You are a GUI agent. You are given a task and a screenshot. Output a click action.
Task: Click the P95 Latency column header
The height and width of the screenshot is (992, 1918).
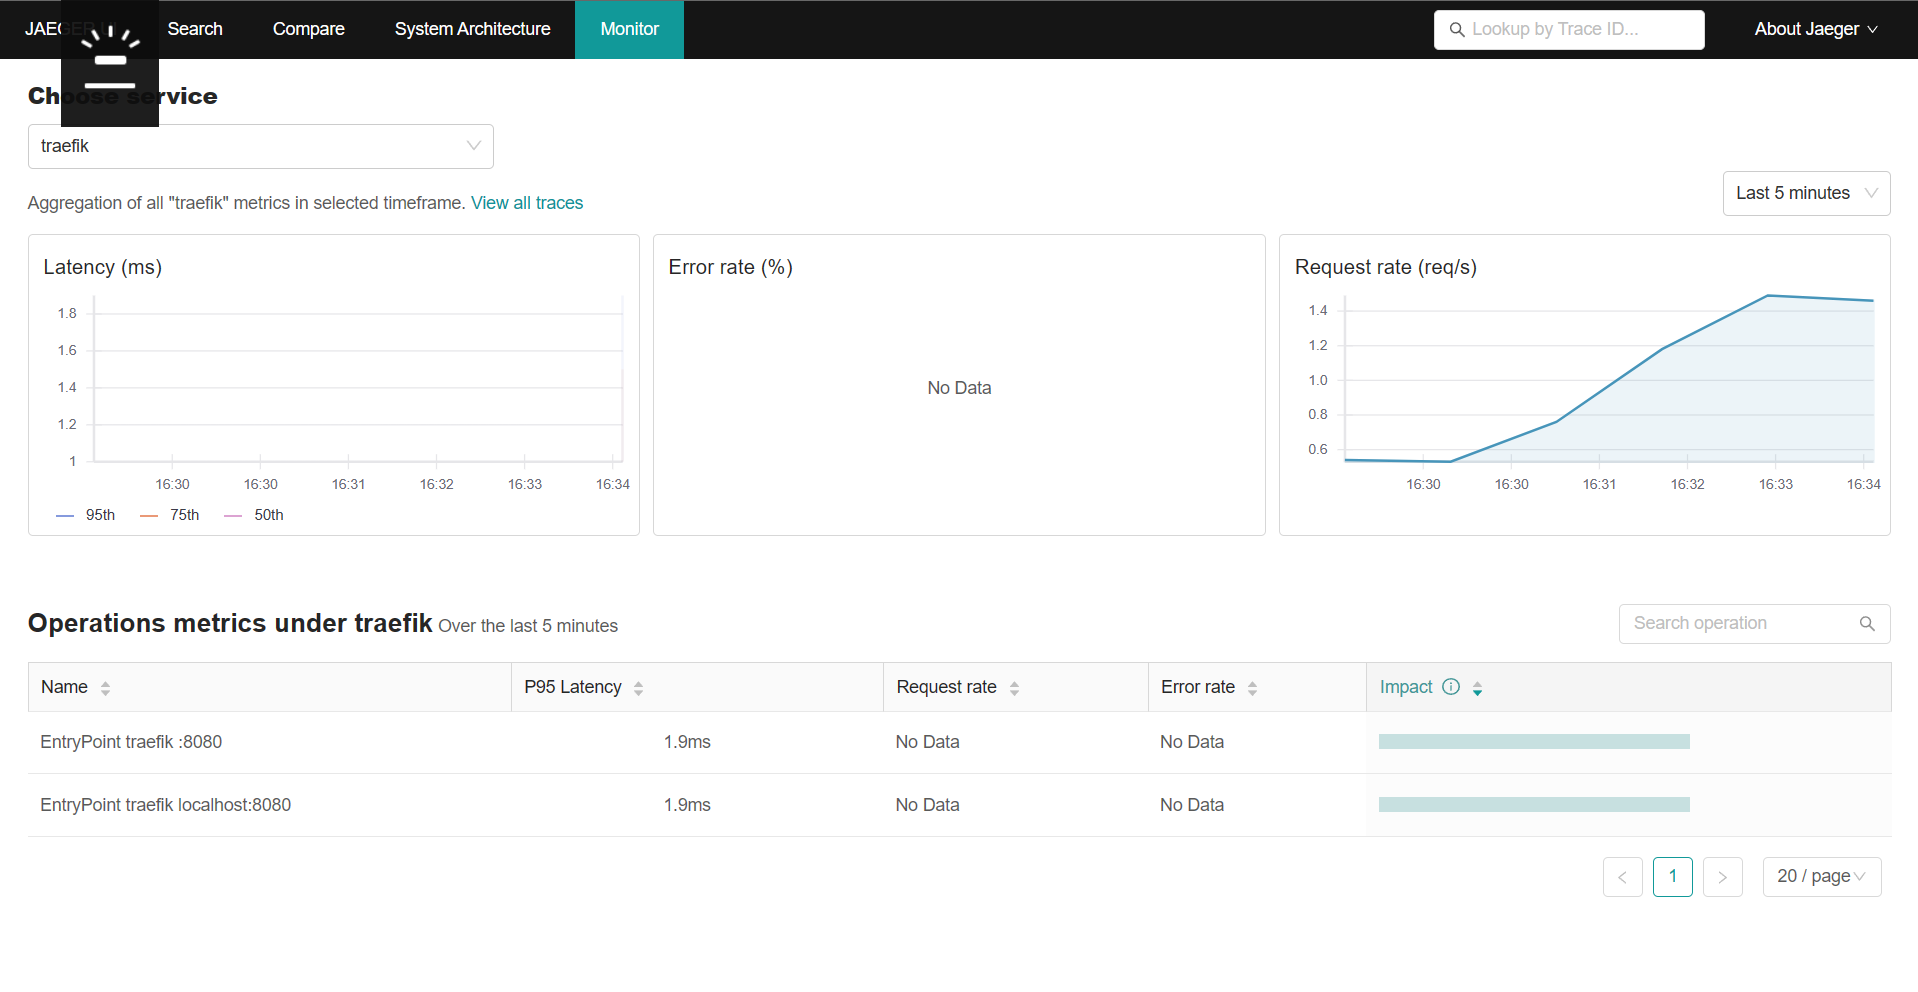point(697,687)
